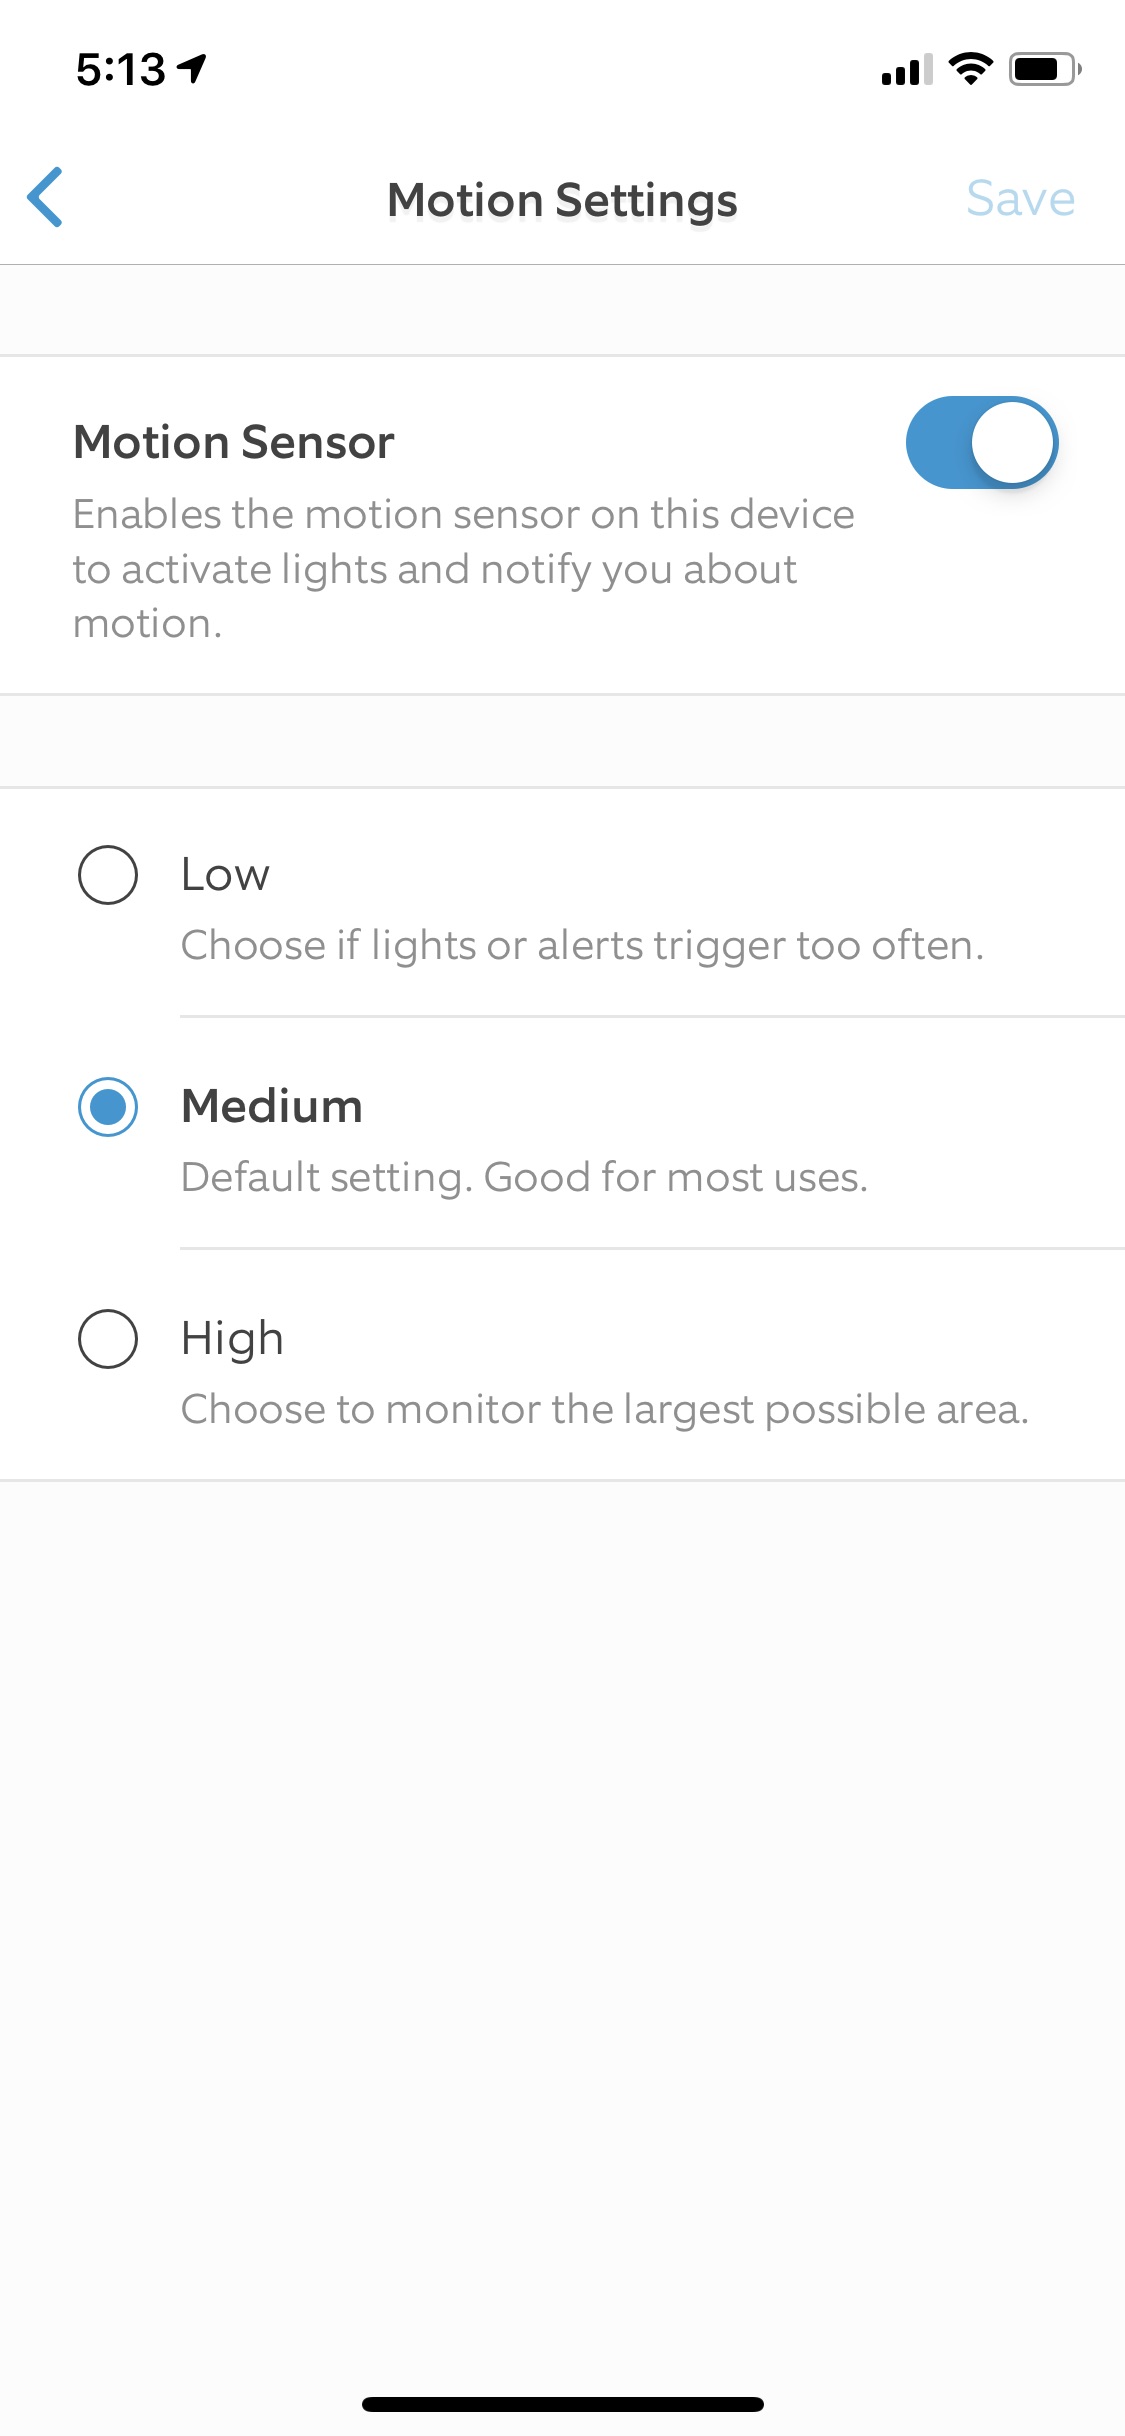Tap "Choose to monitor the largest possible area"
The image size is (1125, 2436).
click(x=604, y=1410)
